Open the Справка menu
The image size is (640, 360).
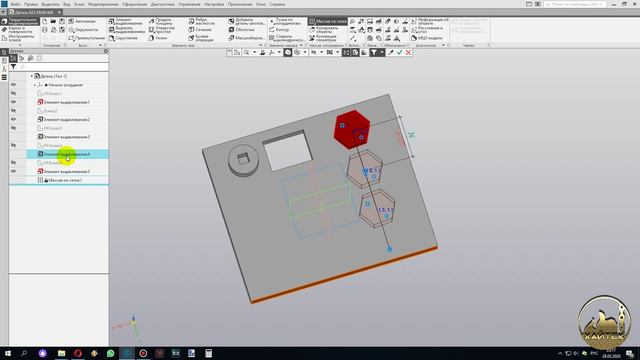(x=277, y=4)
